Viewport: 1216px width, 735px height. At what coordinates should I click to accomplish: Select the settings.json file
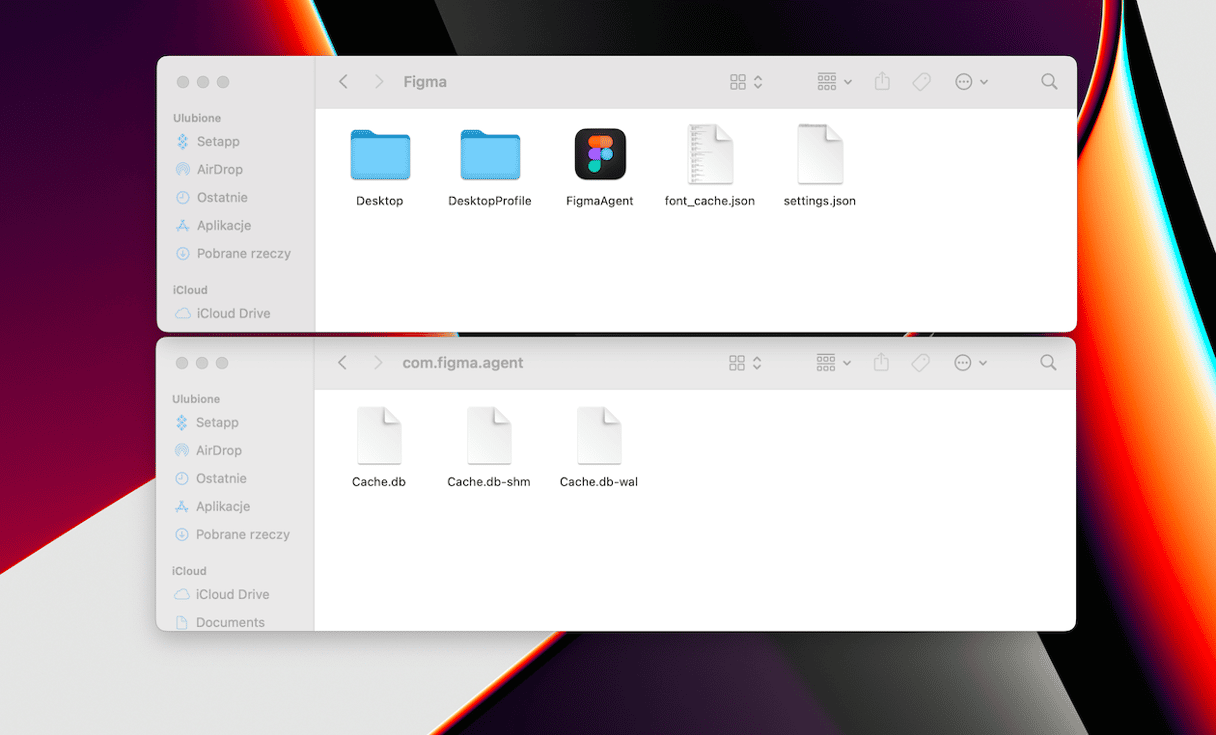820,155
